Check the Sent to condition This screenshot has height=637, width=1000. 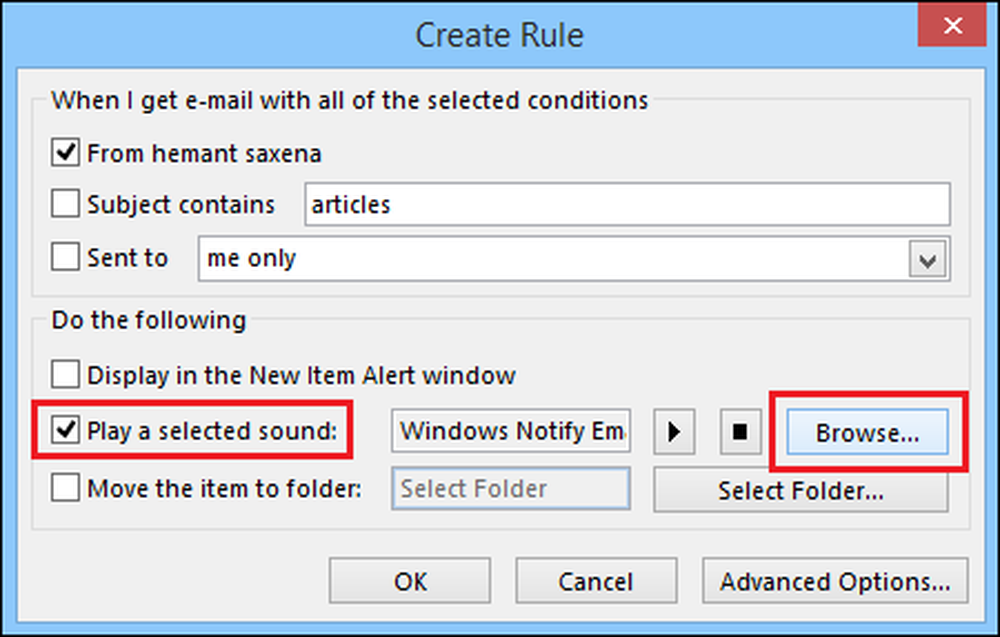pos(66,258)
